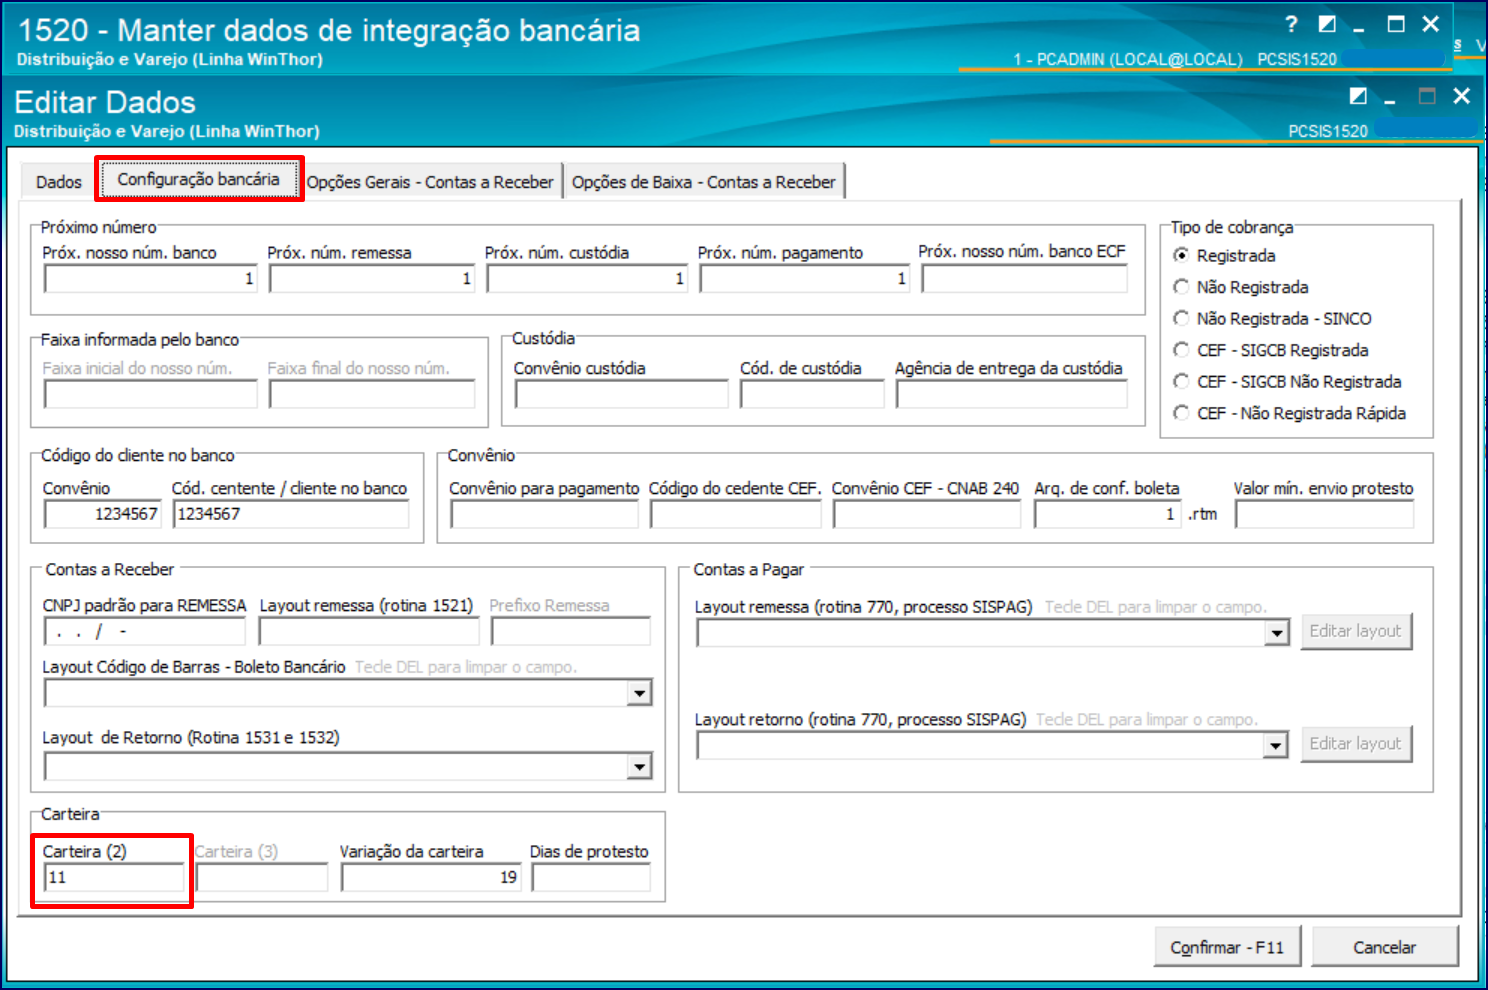The image size is (1488, 990).
Task: Click notes icon in Editar Dados title bar
Action: tap(1358, 96)
